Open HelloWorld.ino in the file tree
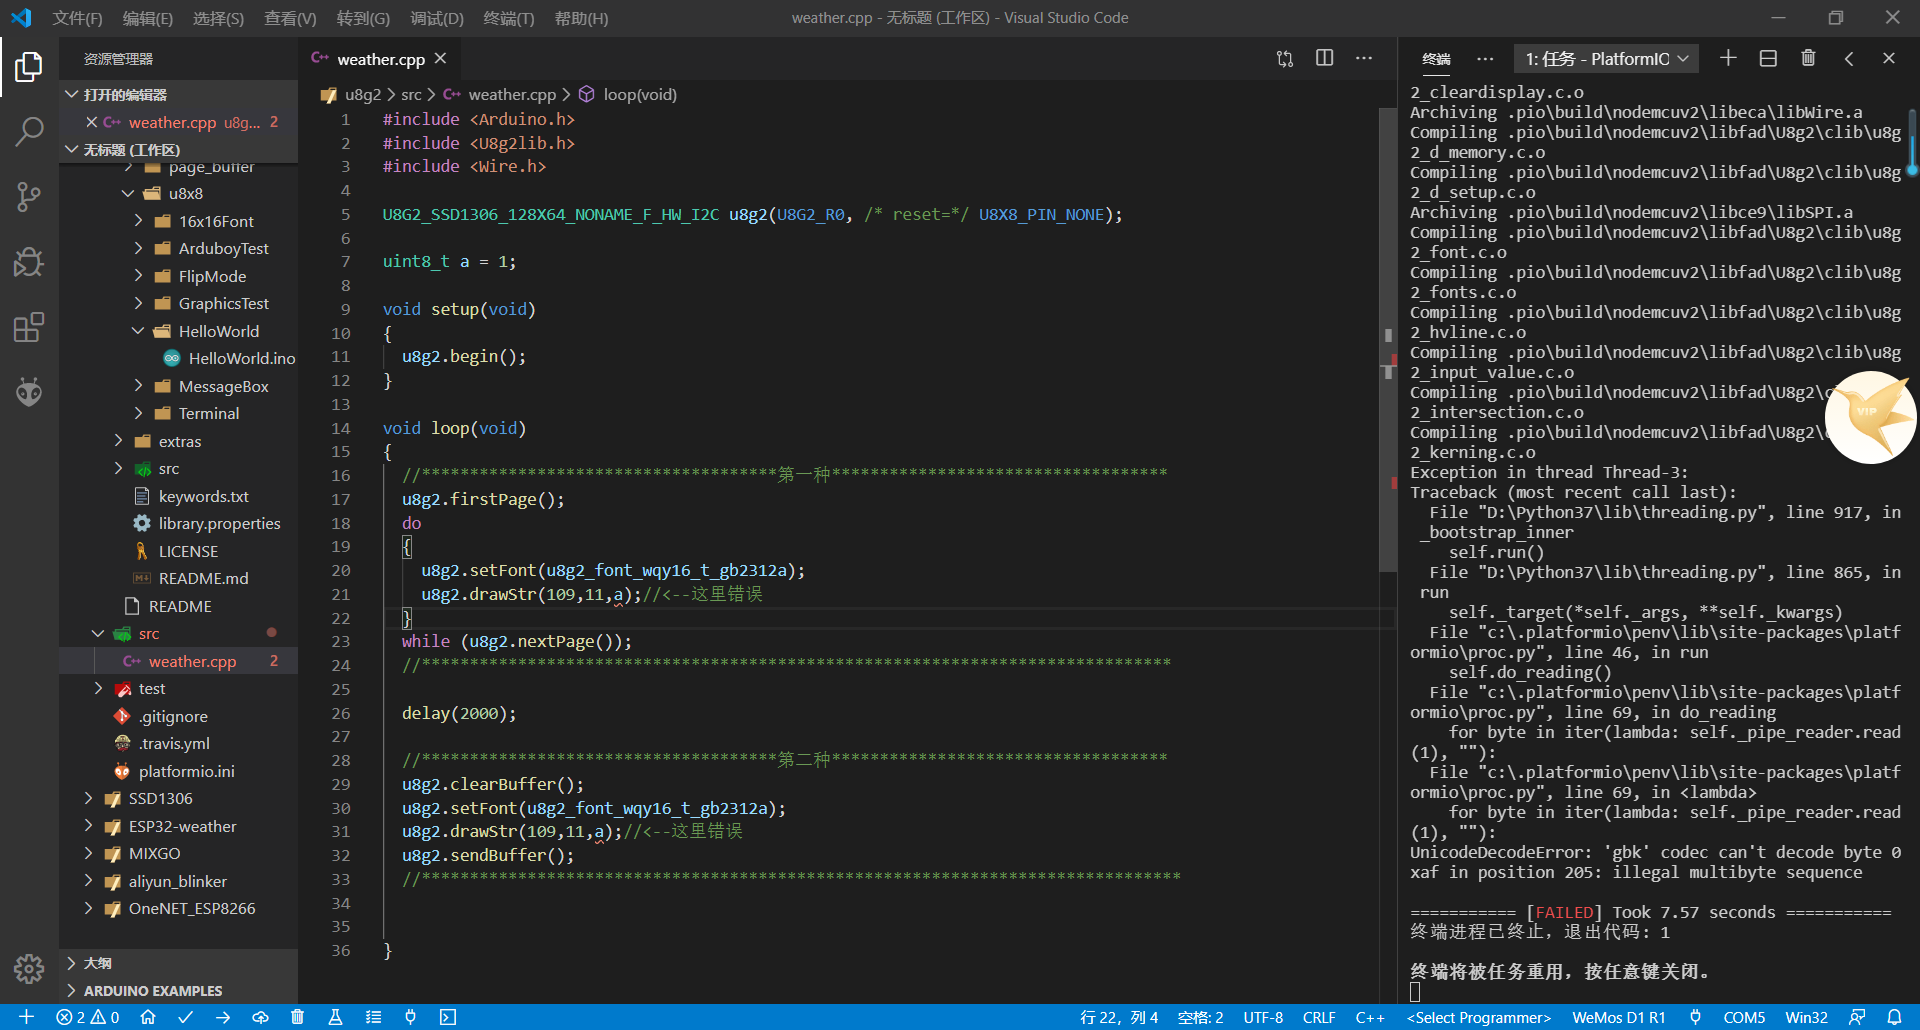Image resolution: width=1920 pixels, height=1030 pixels. tap(241, 358)
